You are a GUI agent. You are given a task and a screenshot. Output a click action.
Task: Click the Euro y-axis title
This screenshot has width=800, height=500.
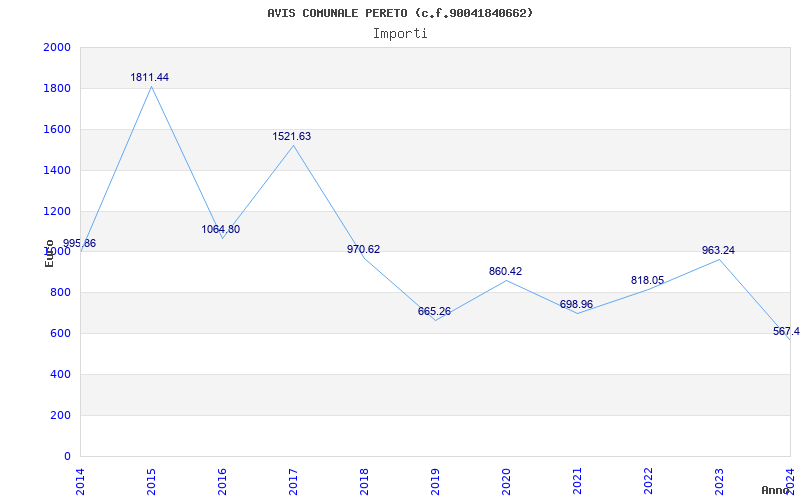point(49,254)
